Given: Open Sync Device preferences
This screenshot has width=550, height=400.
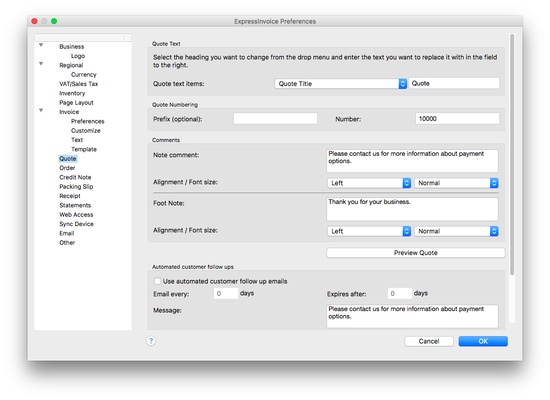Looking at the screenshot, I should click(x=76, y=224).
